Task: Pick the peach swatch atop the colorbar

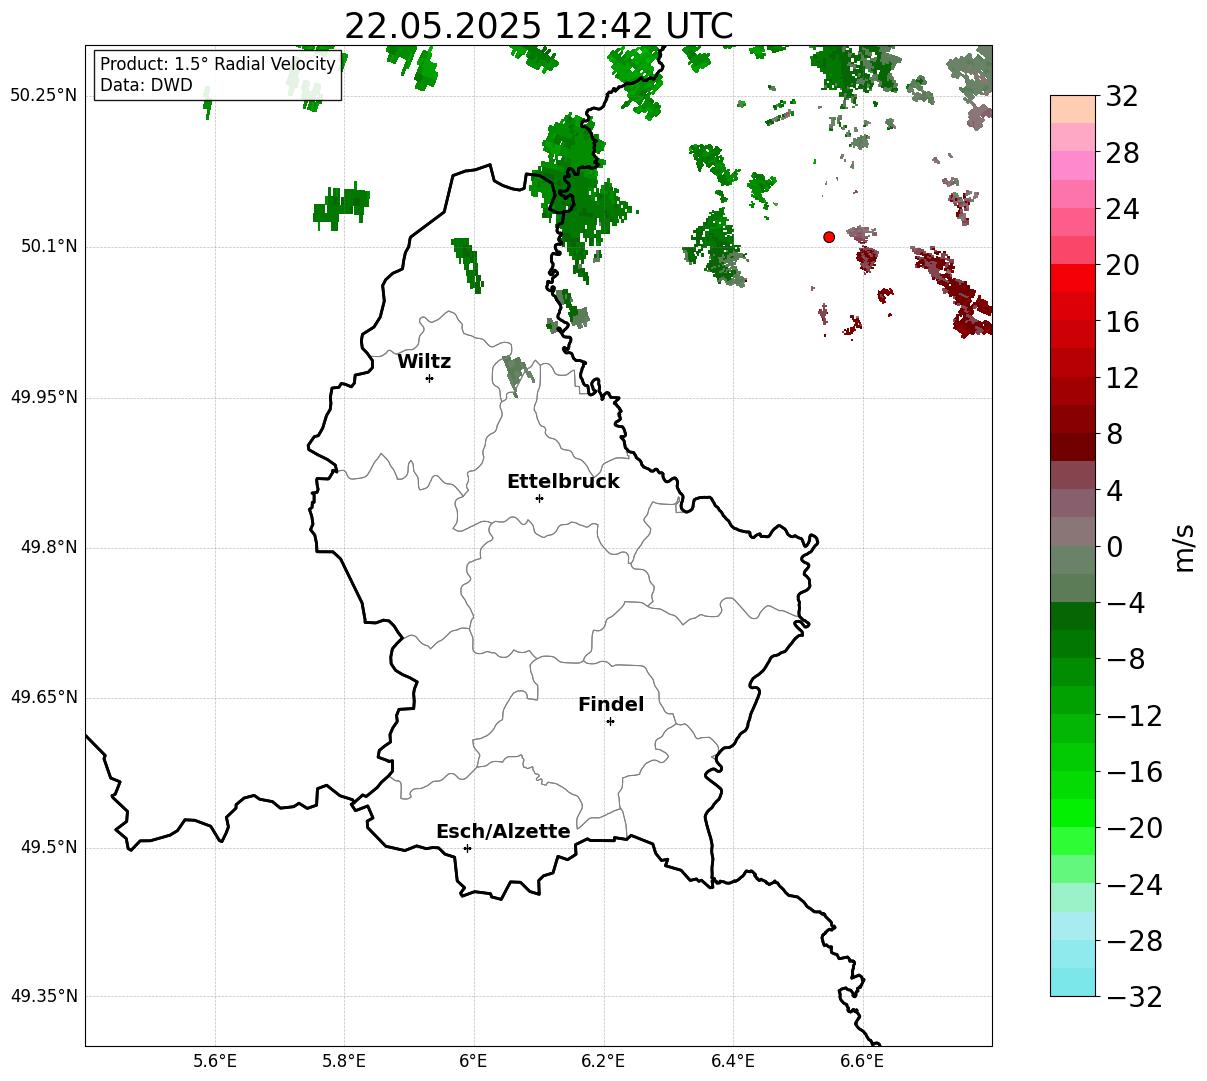Action: click(1073, 109)
